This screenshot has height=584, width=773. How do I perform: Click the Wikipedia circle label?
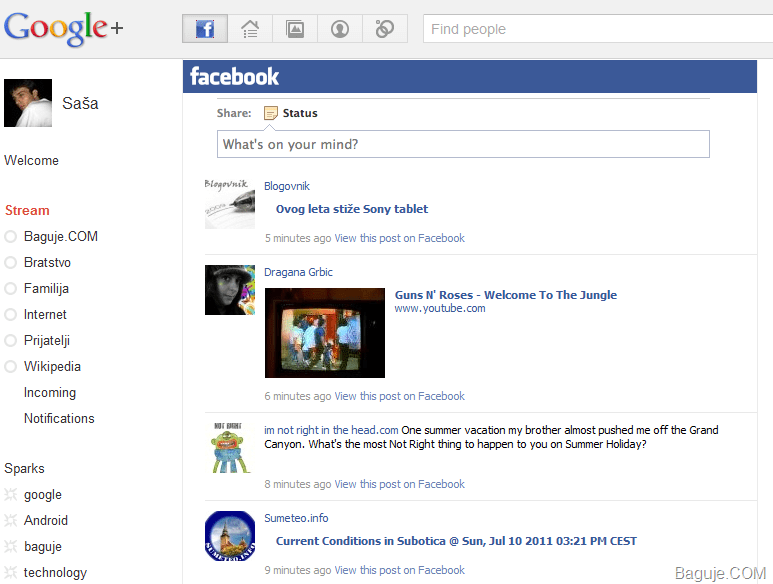point(52,367)
